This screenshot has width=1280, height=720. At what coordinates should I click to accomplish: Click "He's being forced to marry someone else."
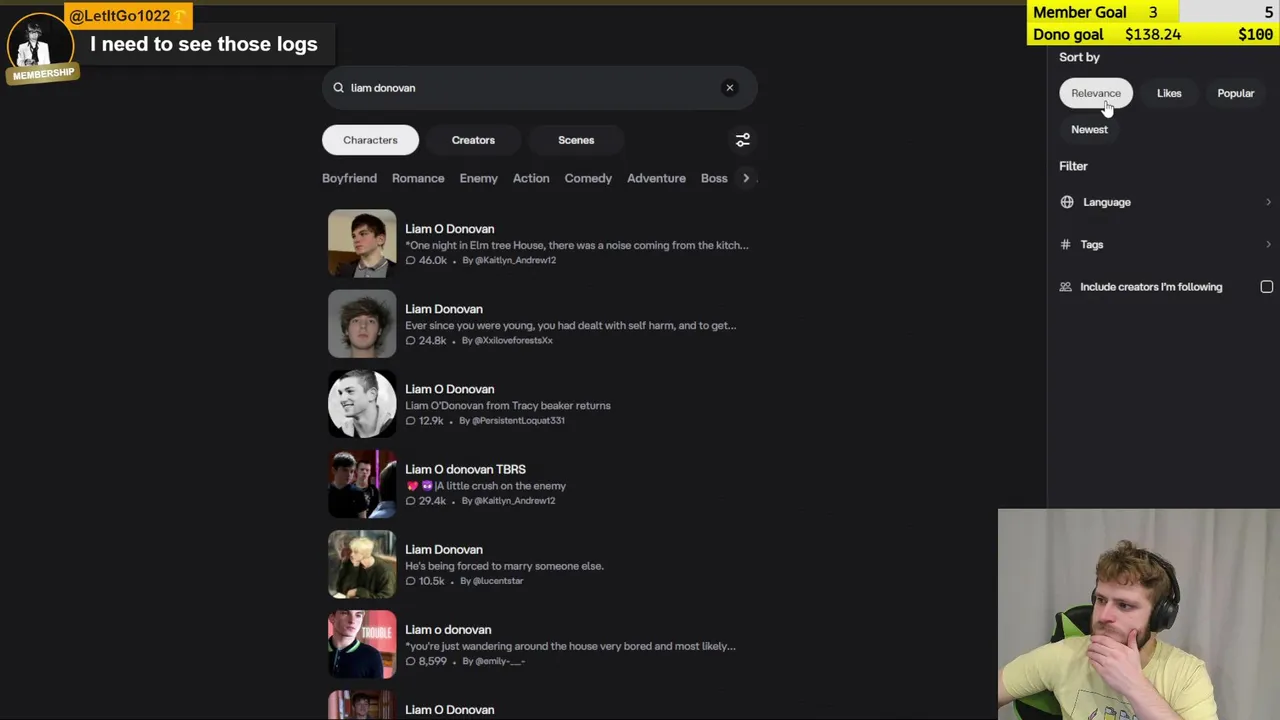coord(504,566)
